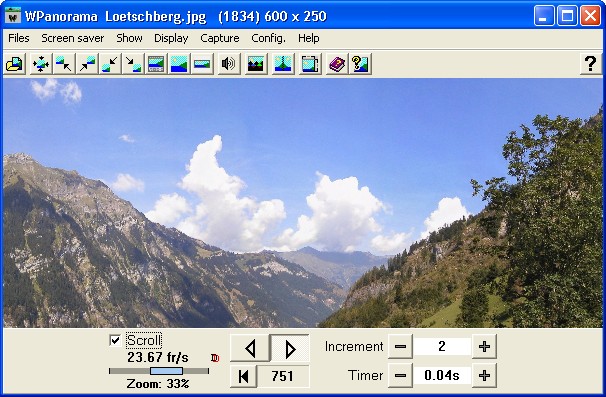The image size is (606, 397).
Task: Click the image-to-bottom-left corner arrow icon
Action: 110,64
